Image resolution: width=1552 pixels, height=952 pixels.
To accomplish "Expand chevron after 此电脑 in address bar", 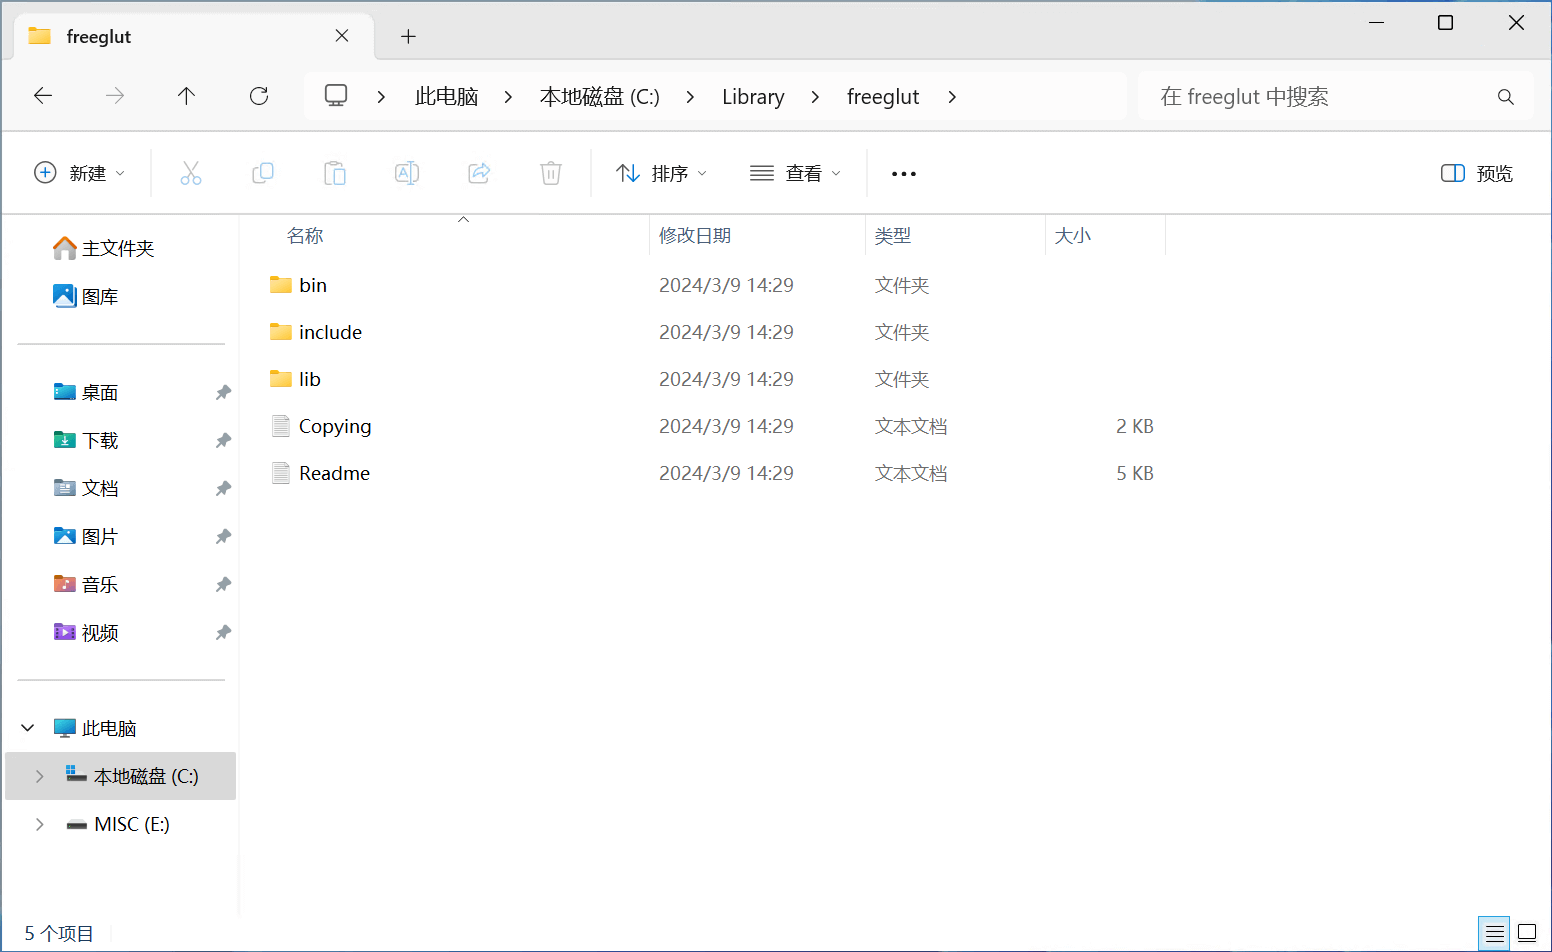I will tap(508, 97).
